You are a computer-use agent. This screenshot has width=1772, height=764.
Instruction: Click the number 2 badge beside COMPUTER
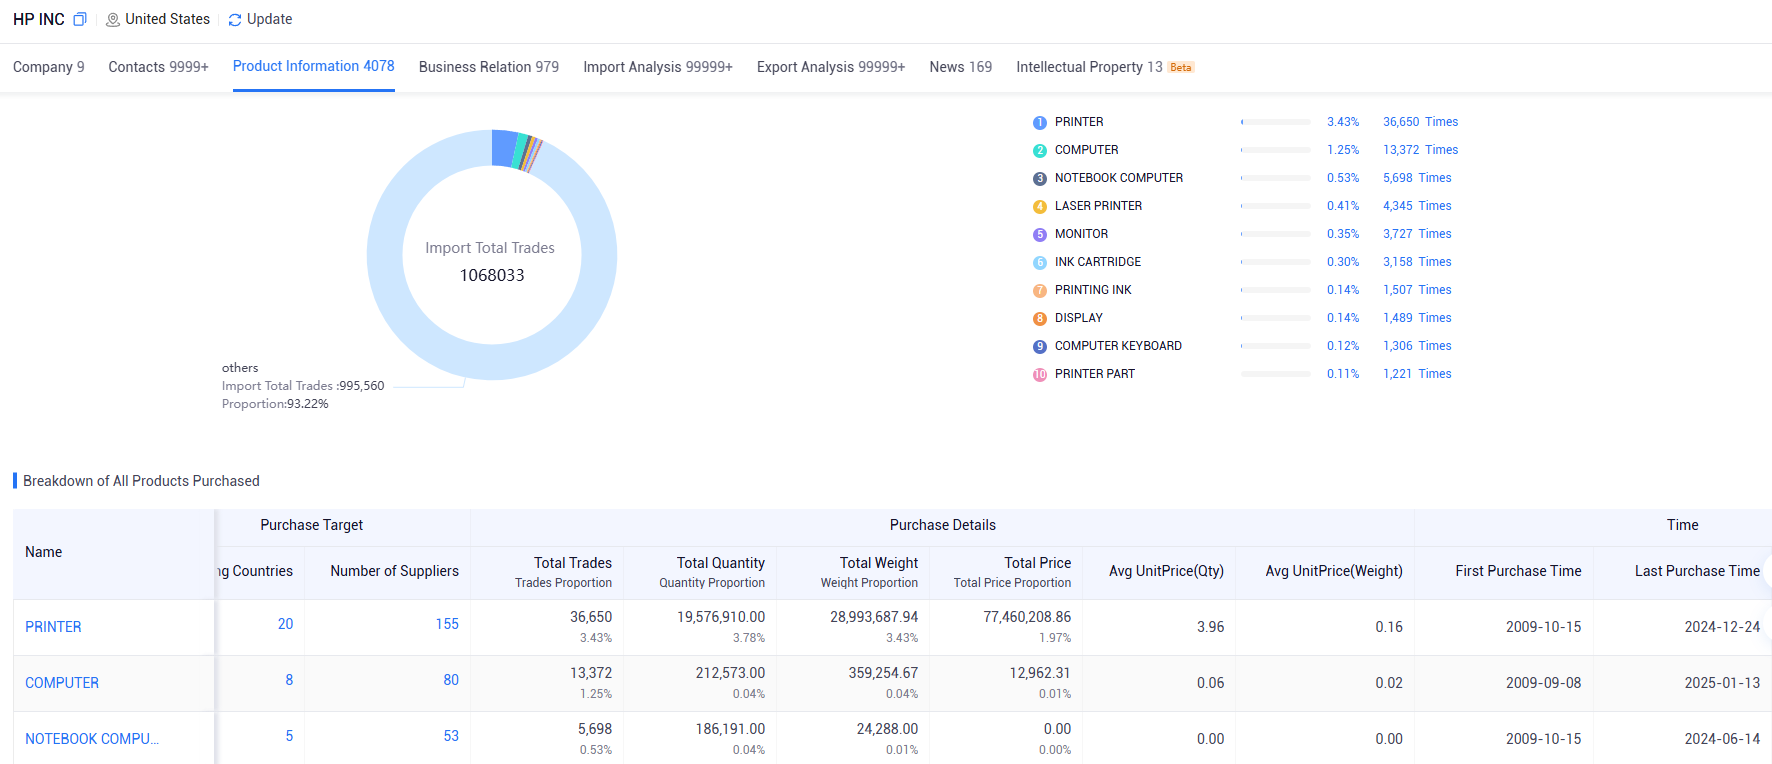[x=1039, y=150]
